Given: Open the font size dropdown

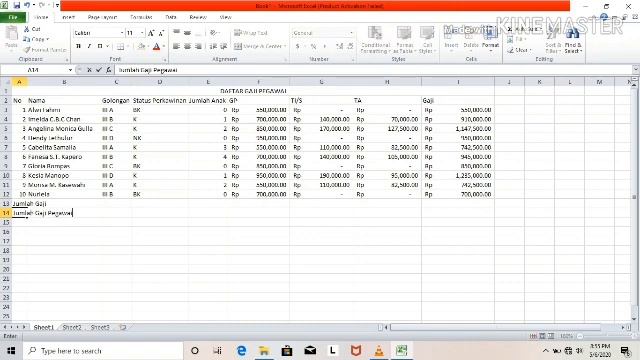Looking at the screenshot, I should tap(142, 33).
